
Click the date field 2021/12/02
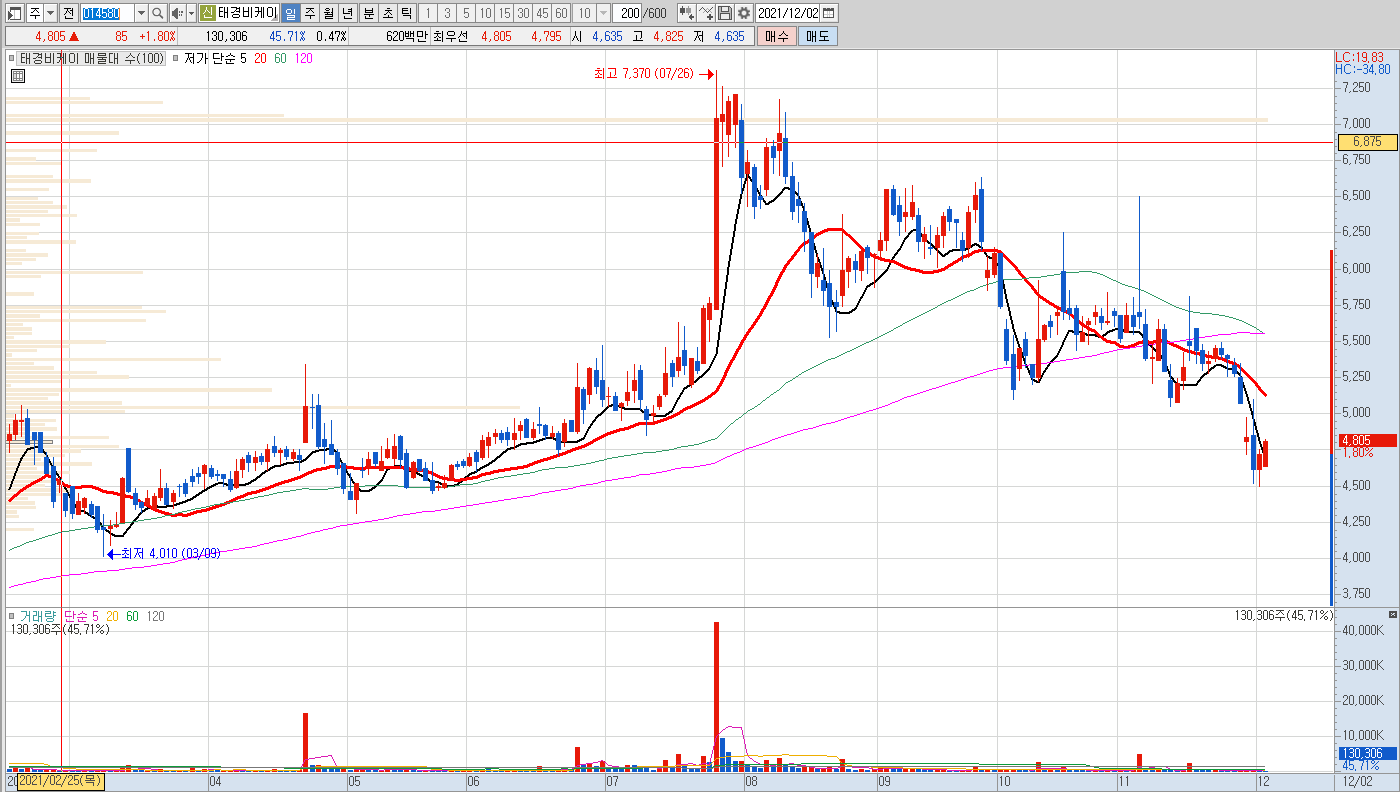pos(788,13)
